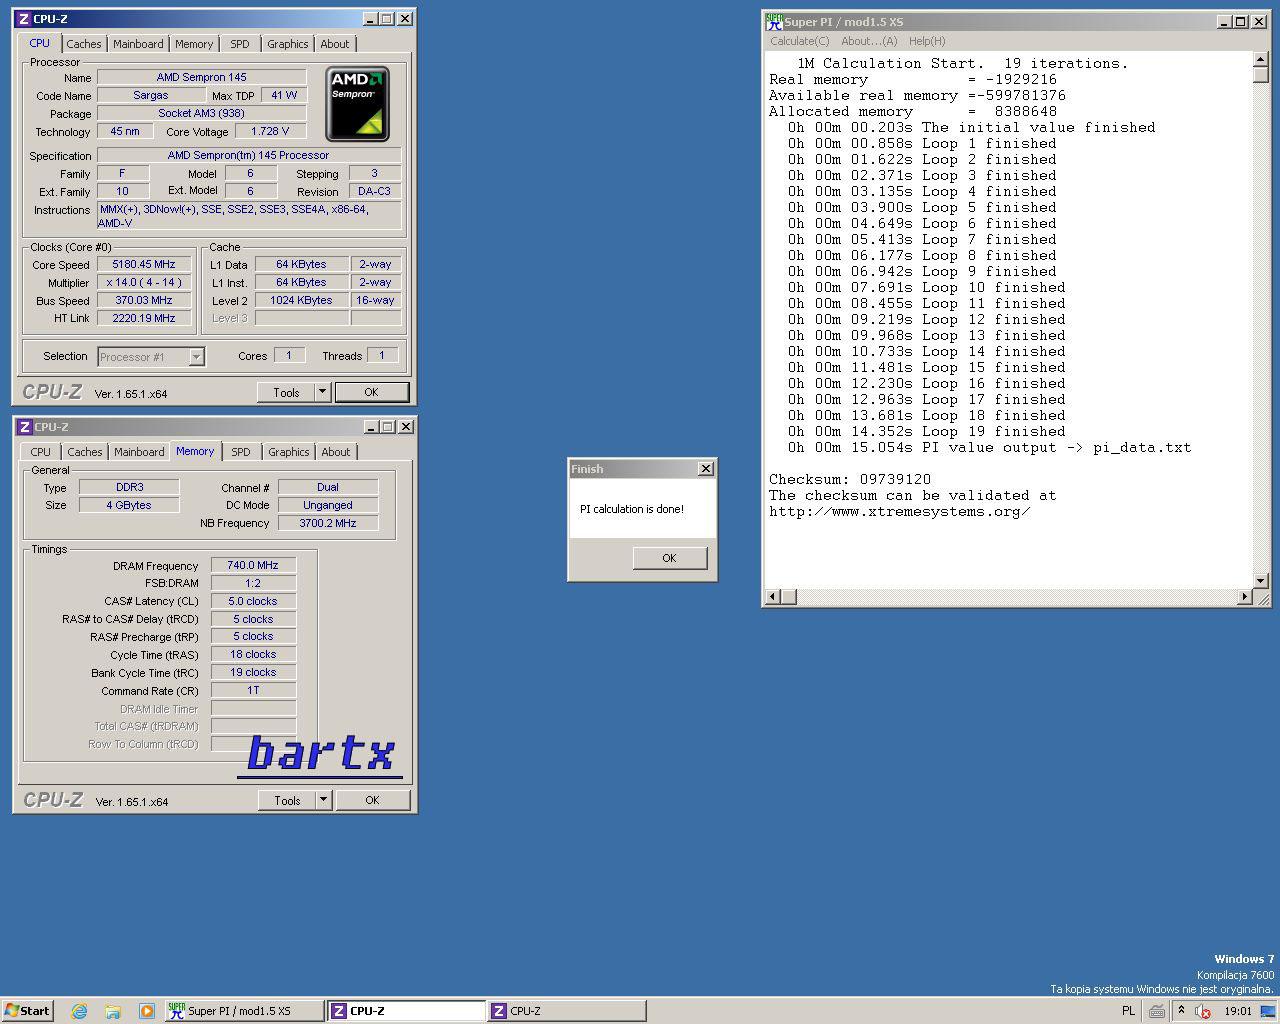This screenshot has width=1280, height=1024.
Task: Show hidden tray icons arrow
Action: (1181, 1011)
